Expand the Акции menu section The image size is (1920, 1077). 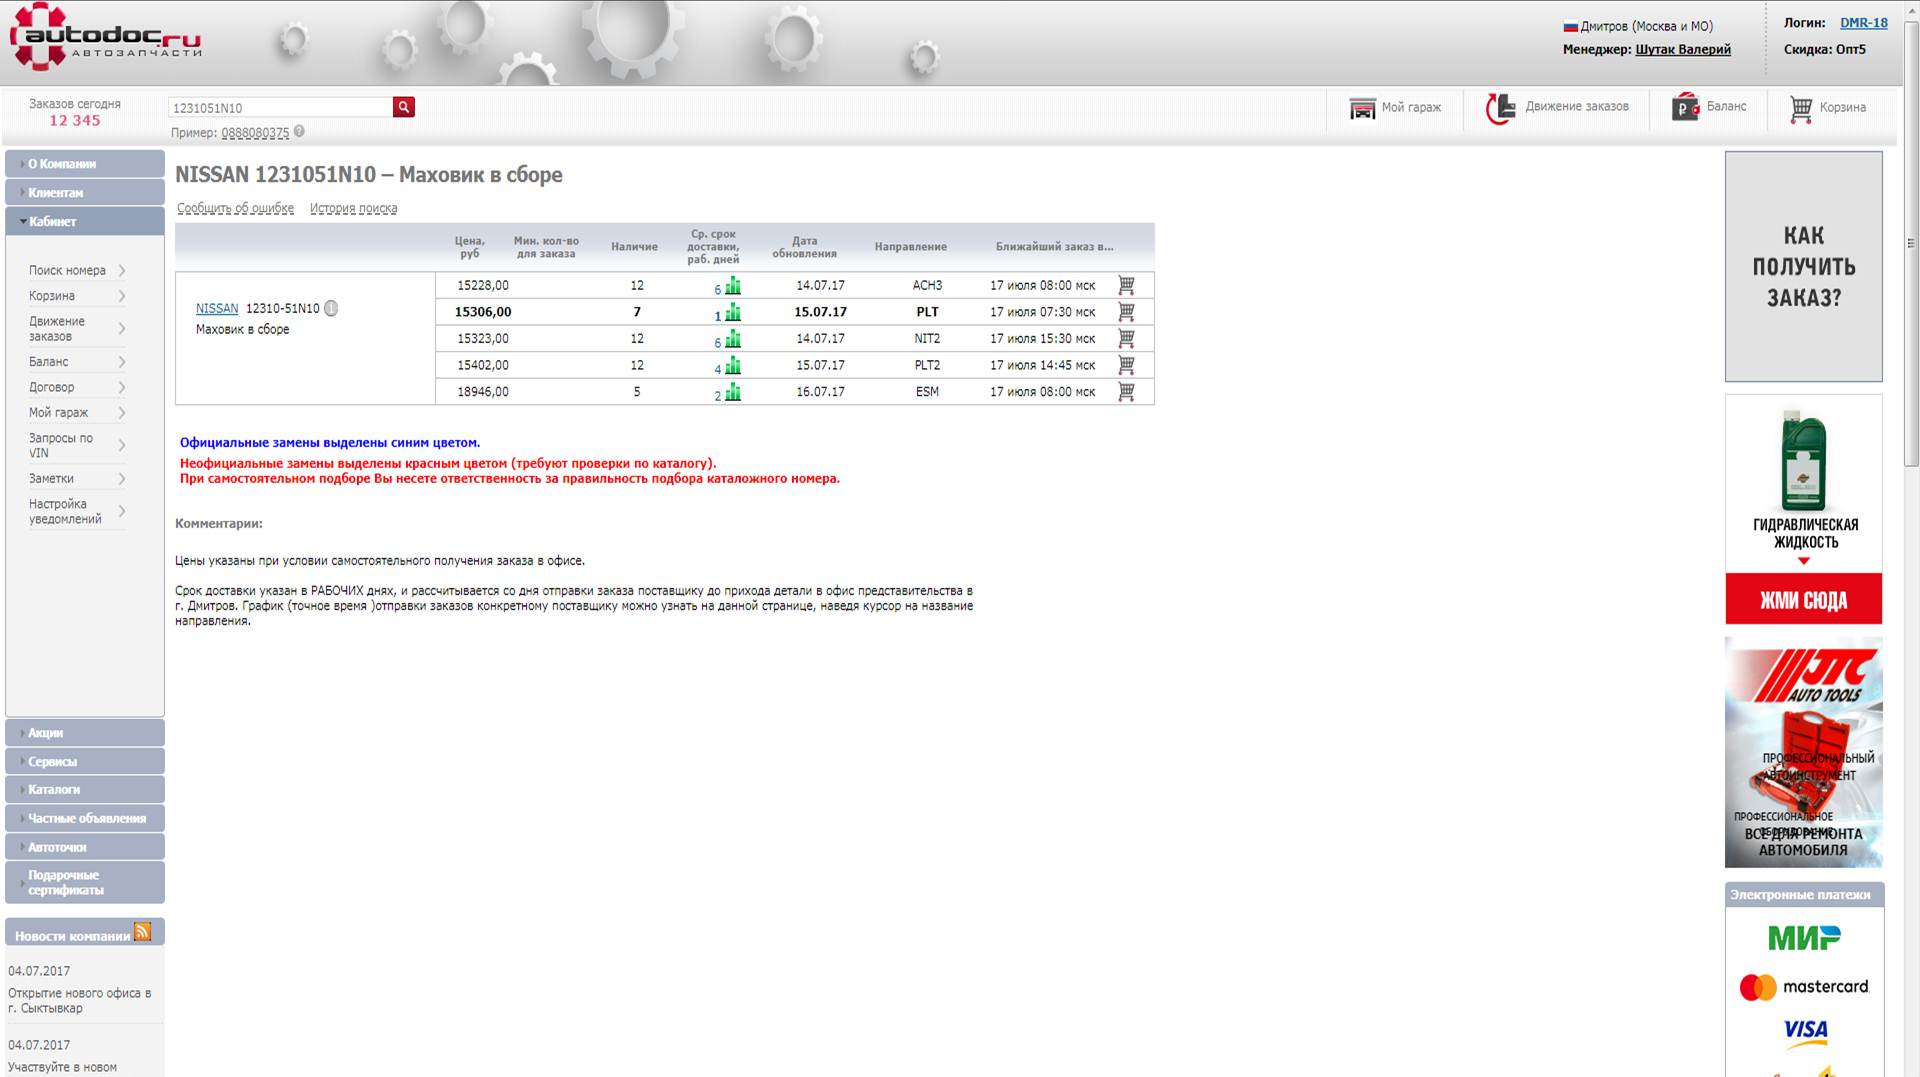[x=85, y=733]
